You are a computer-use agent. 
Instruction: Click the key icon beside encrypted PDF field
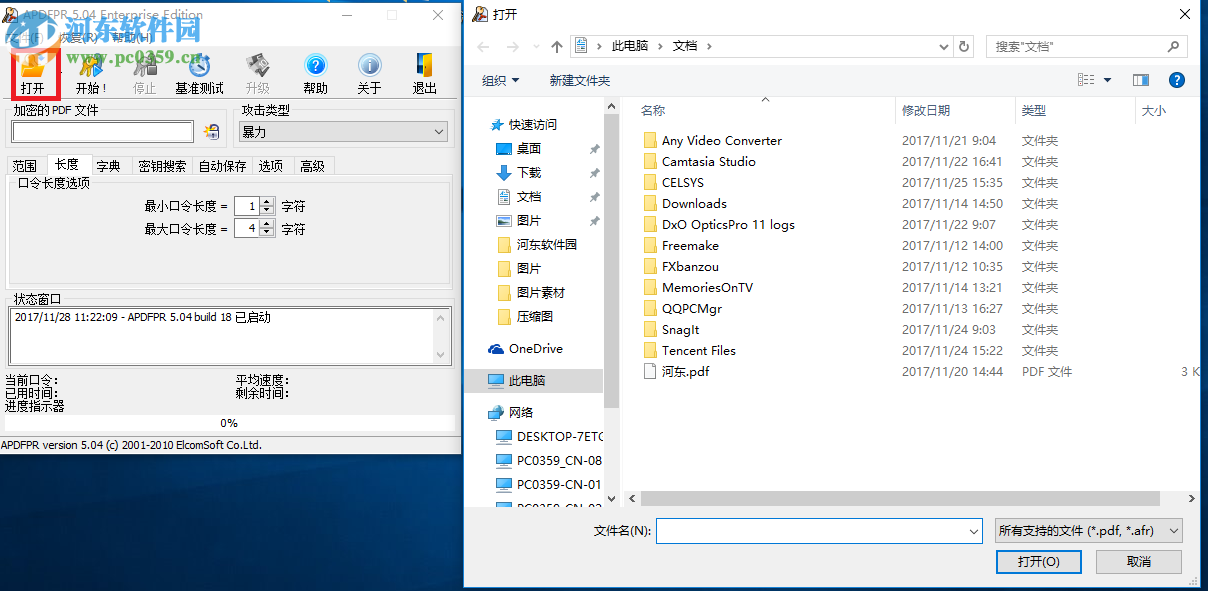click(210, 131)
